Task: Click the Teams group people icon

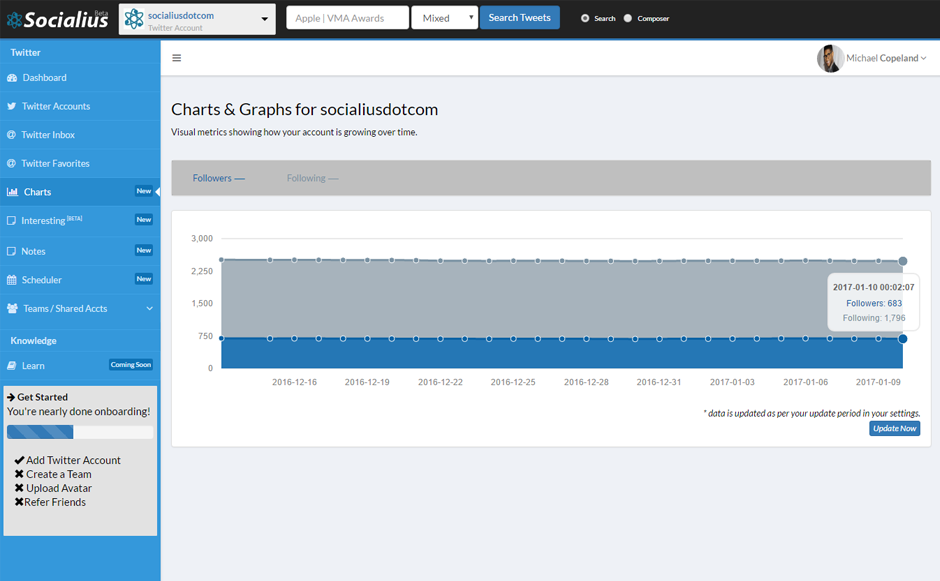Action: (x=13, y=309)
